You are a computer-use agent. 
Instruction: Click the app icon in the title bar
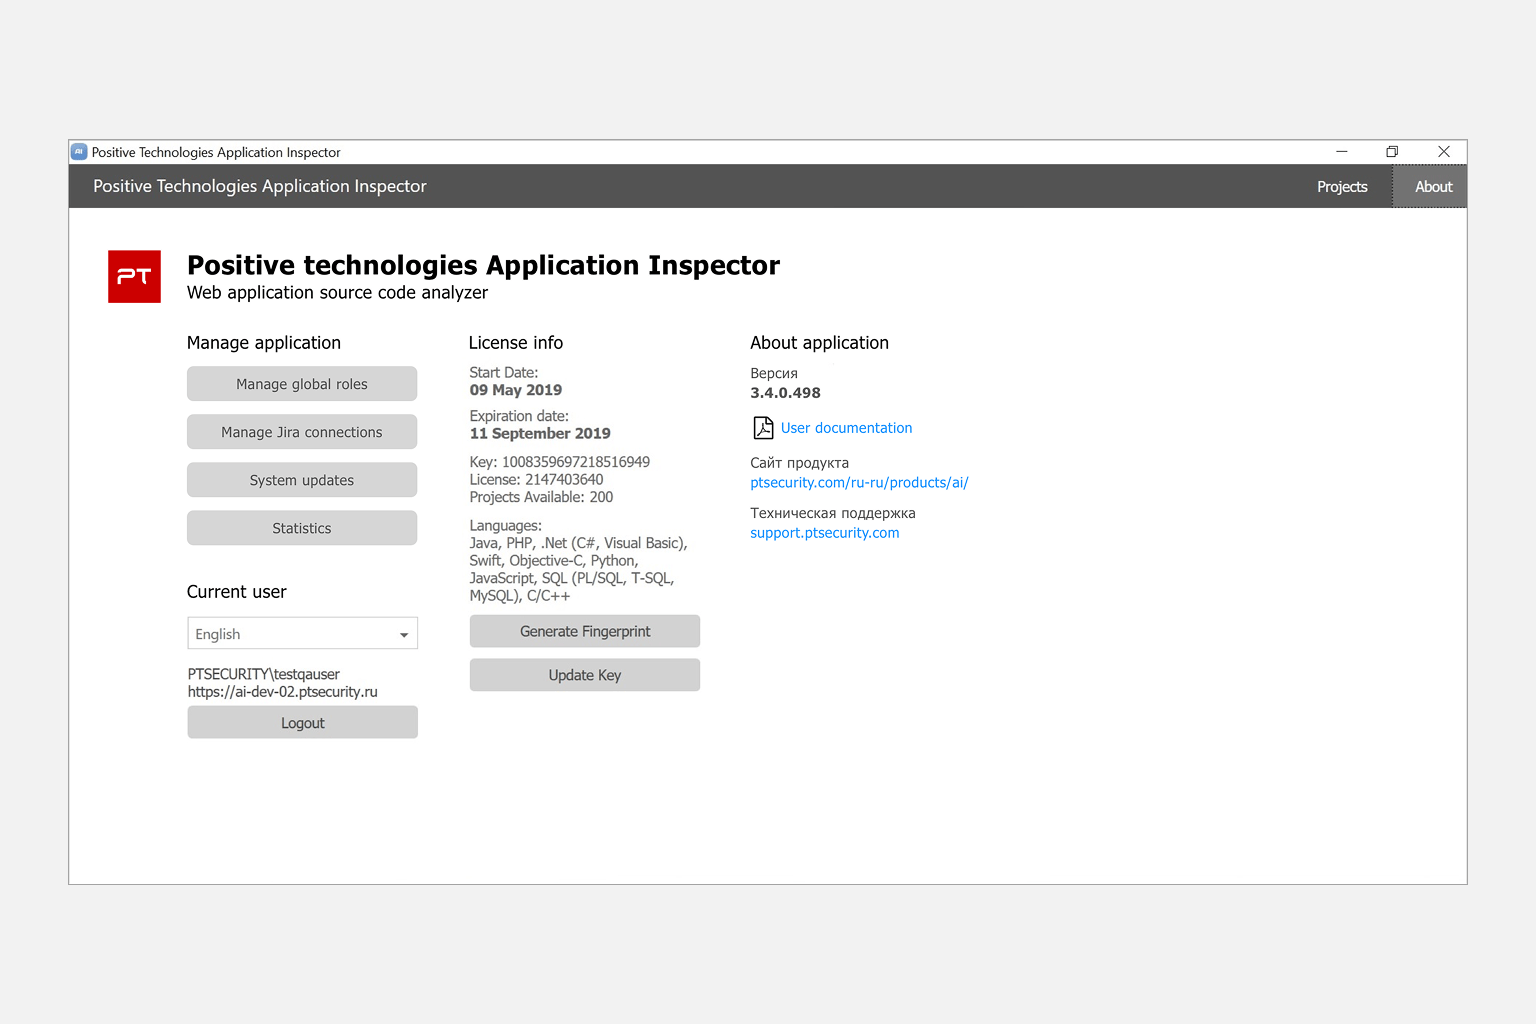pos(79,152)
